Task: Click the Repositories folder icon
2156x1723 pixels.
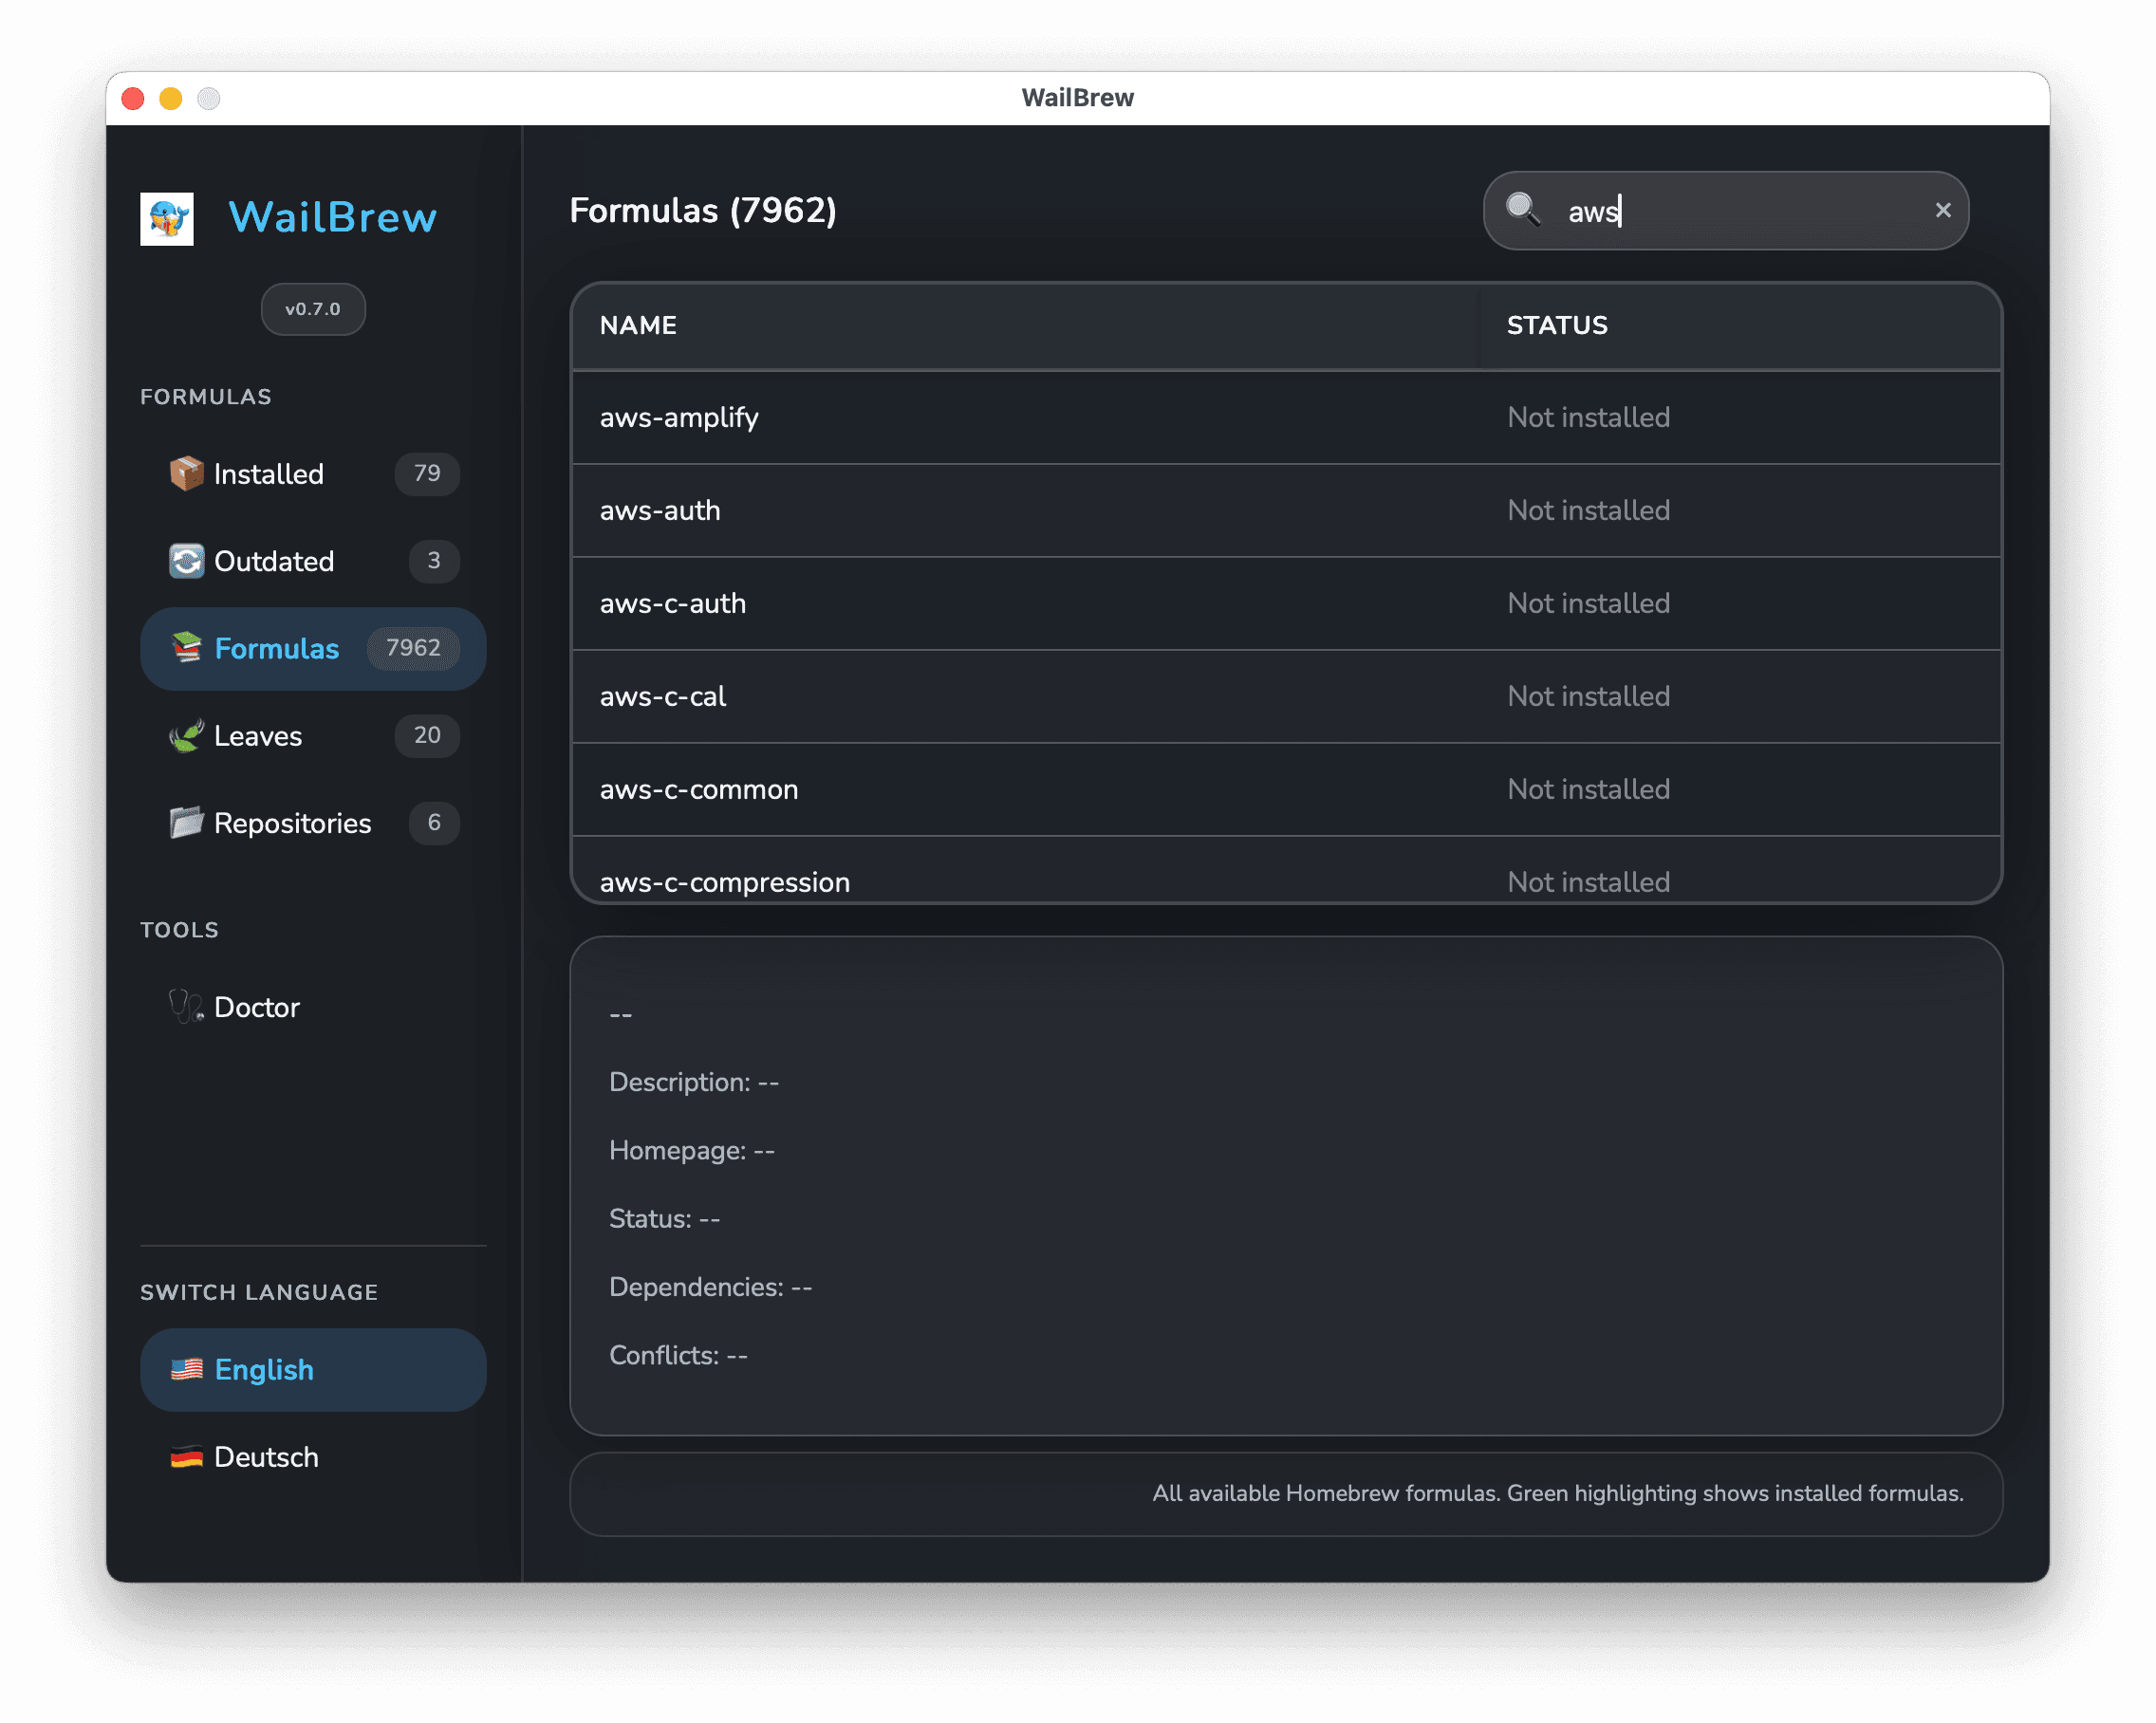Action: 186,823
